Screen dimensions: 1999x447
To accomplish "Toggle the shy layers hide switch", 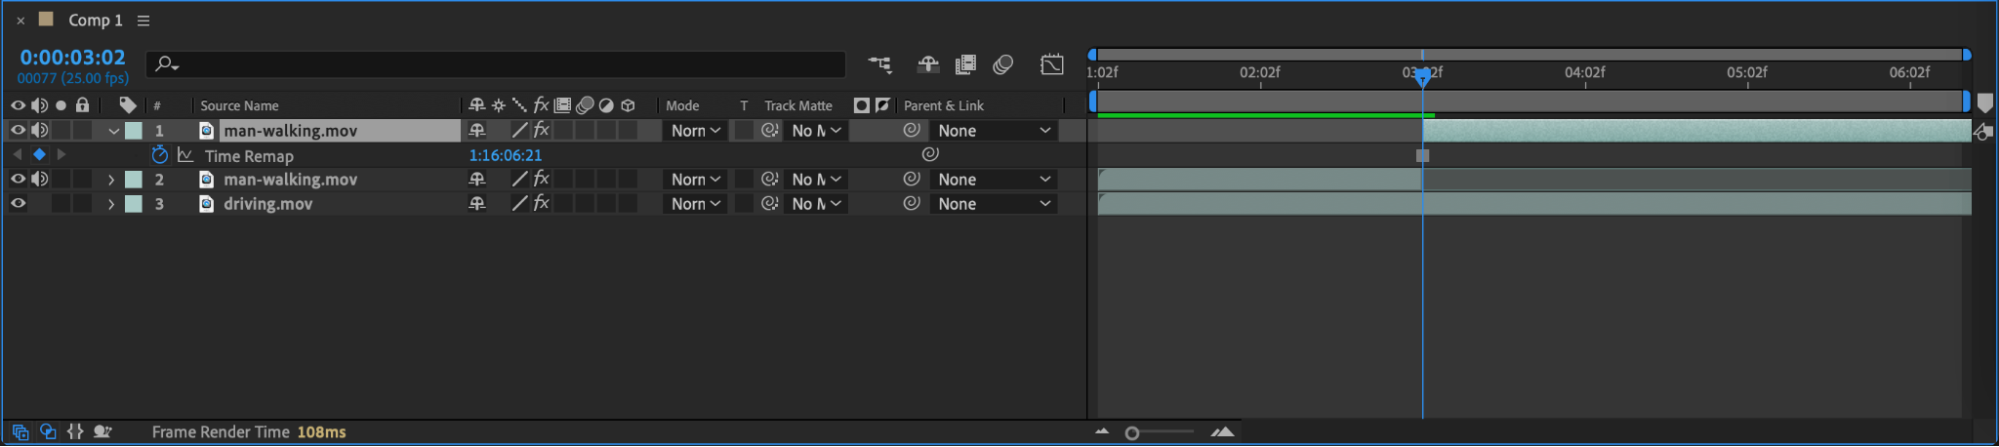I will 928,65.
